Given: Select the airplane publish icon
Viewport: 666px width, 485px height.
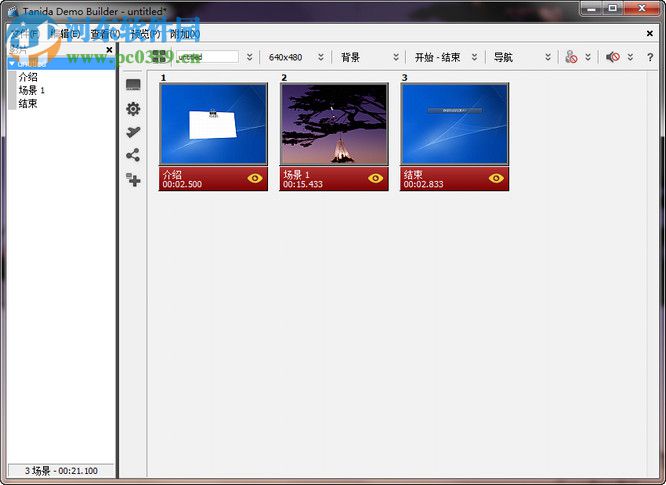Looking at the screenshot, I should pyautogui.click(x=133, y=132).
